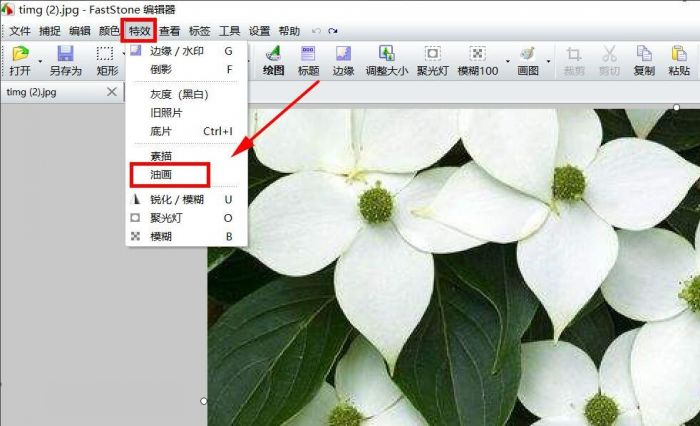700x426 pixels.
Task: Choose 聚光灯 entry in effects menu
Action: [x=187, y=218]
